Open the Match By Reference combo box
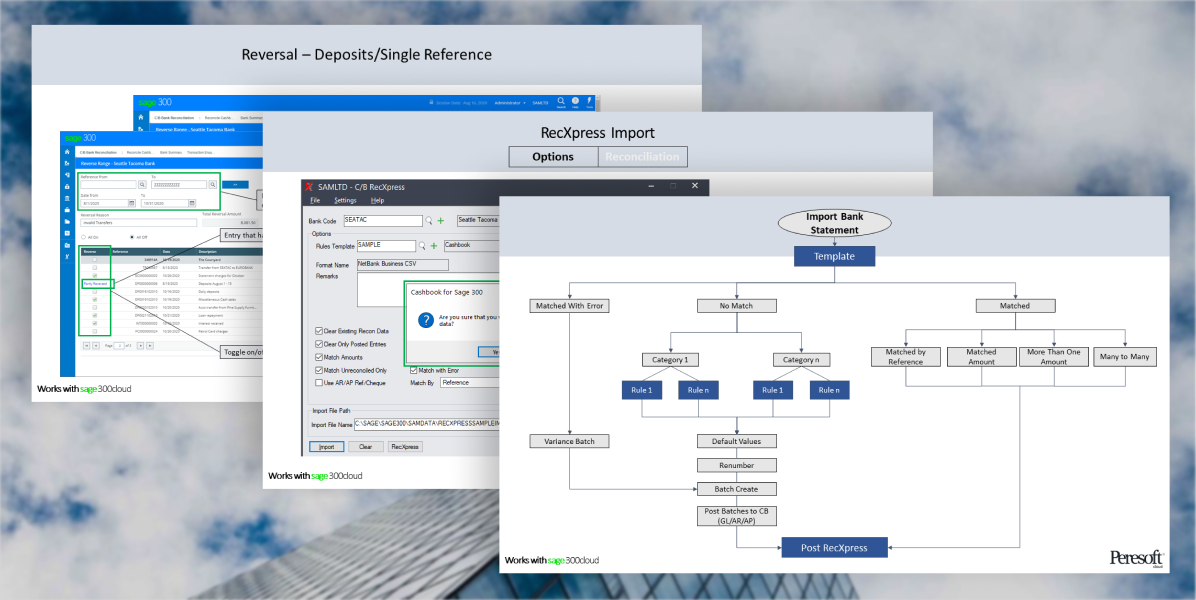 tap(470, 383)
